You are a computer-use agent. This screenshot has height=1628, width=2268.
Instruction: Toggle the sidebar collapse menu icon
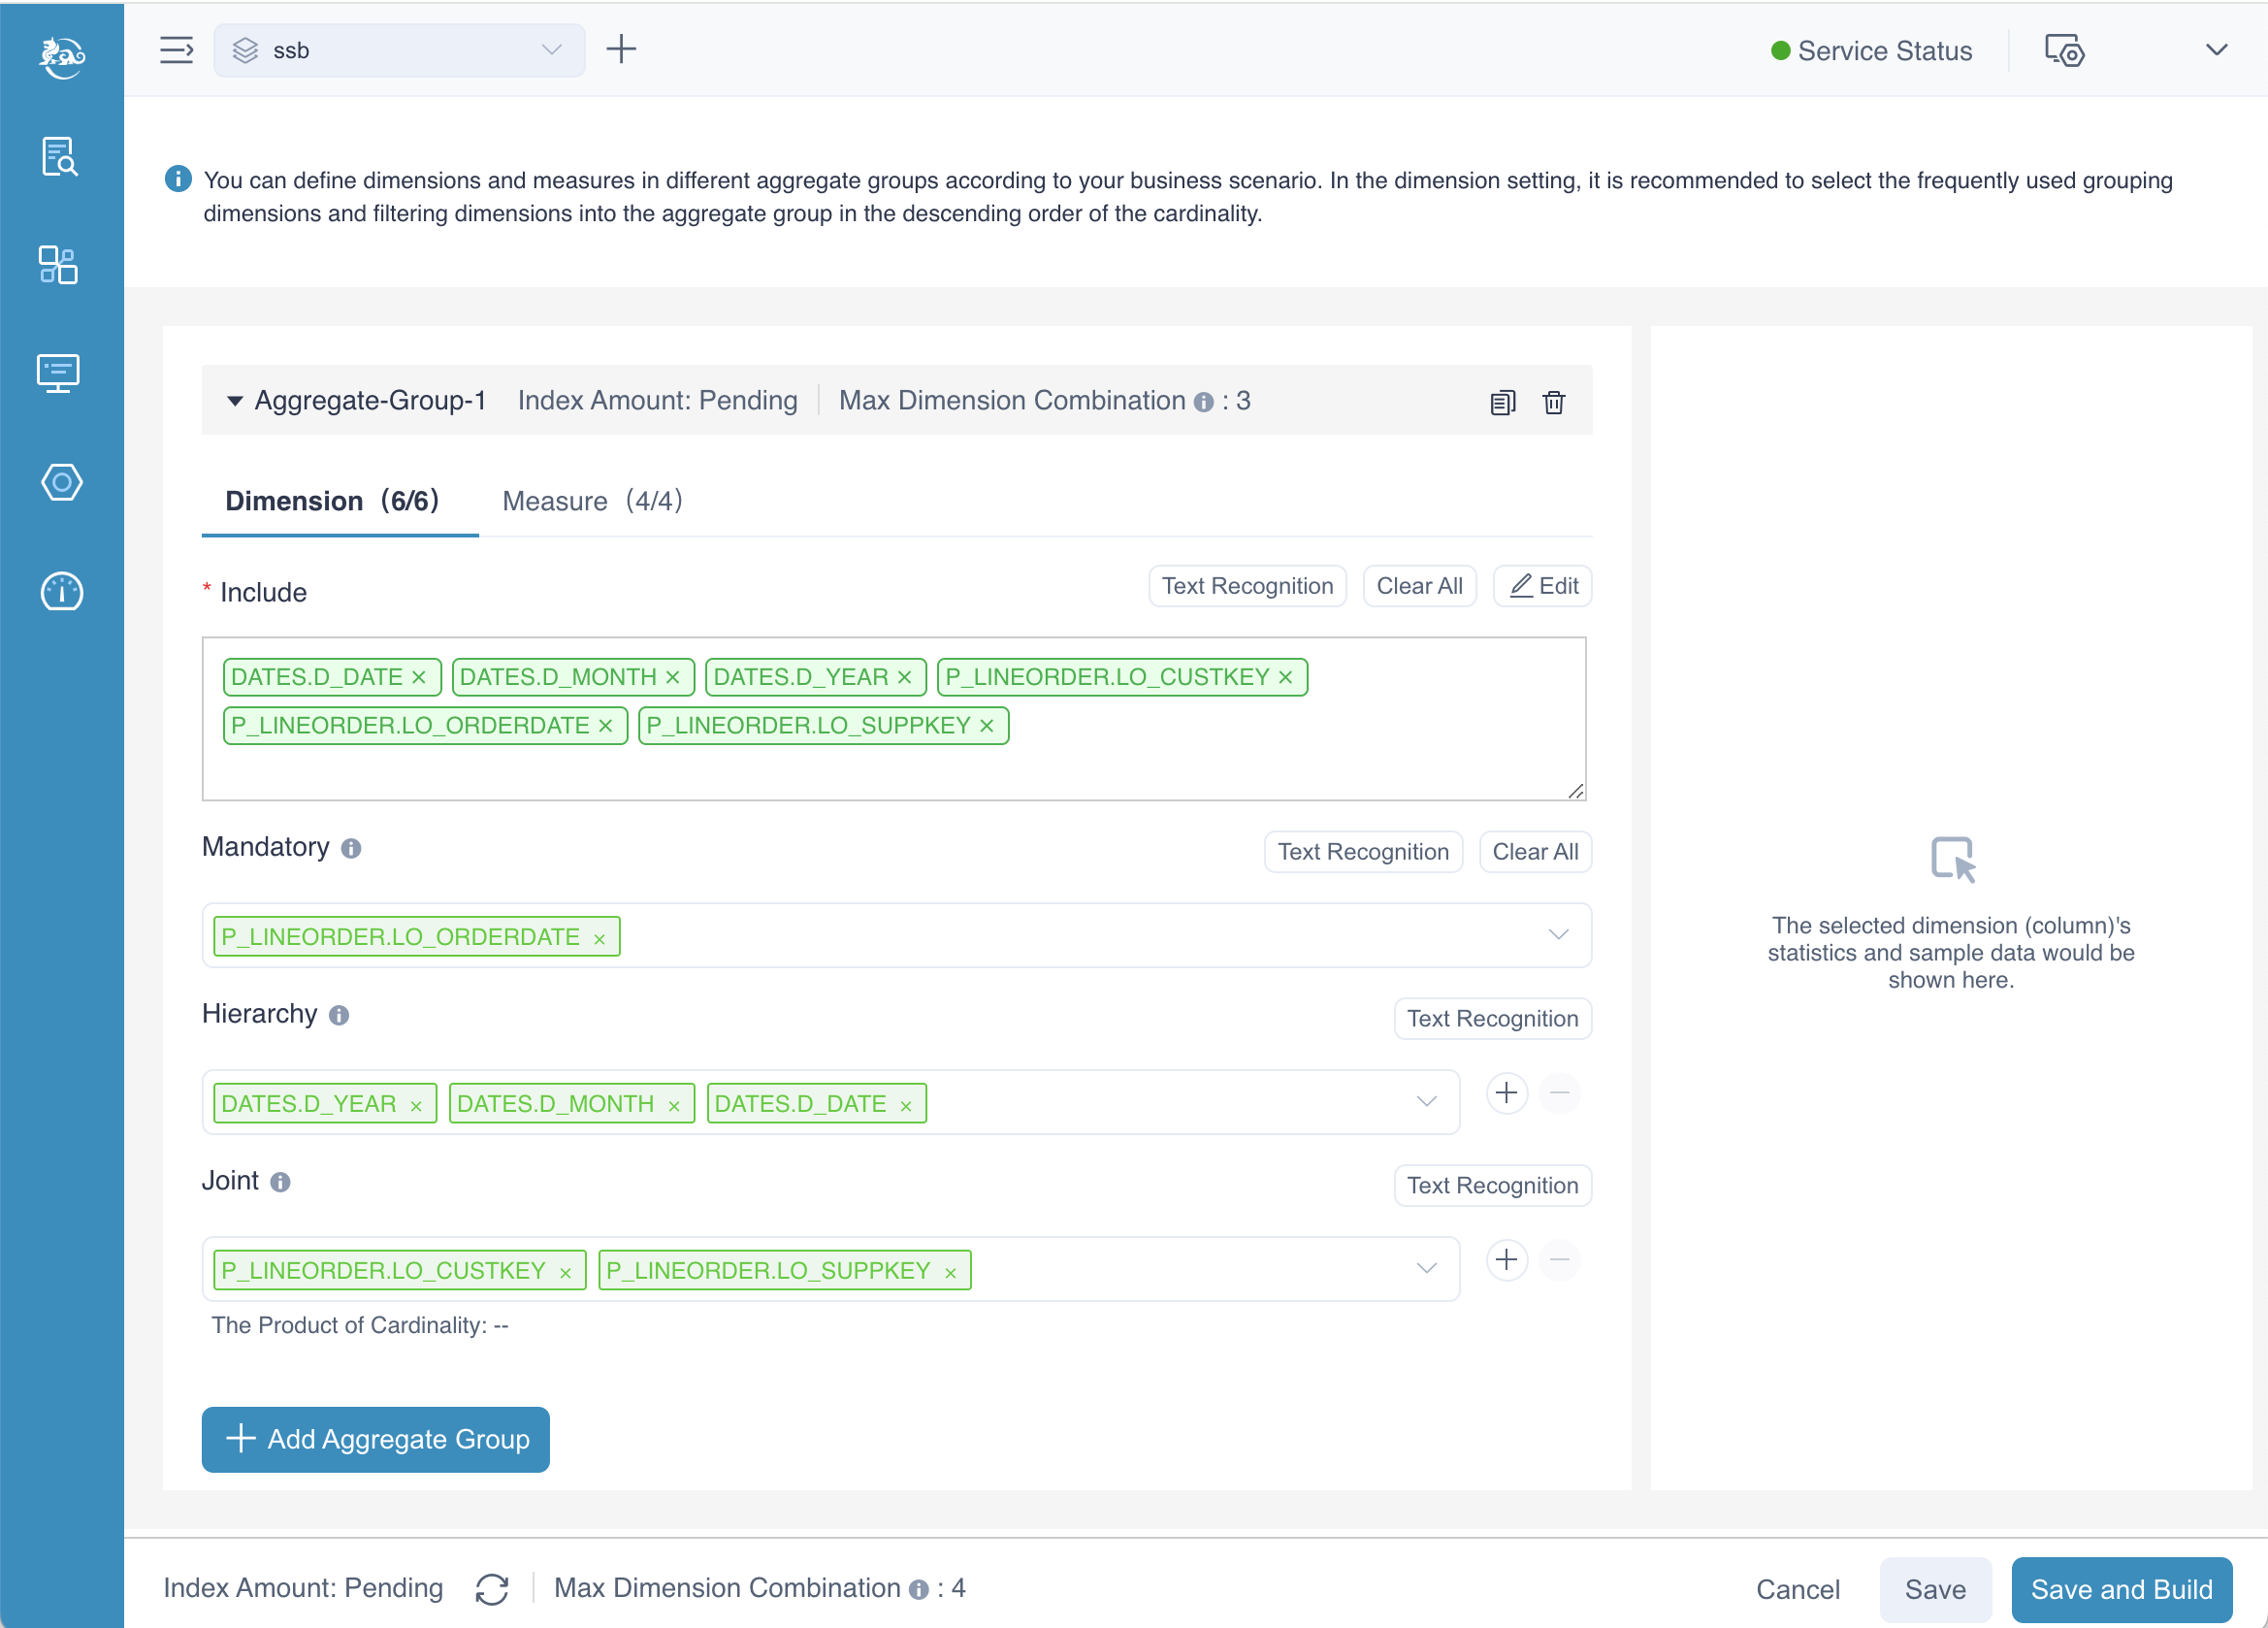(x=177, y=50)
